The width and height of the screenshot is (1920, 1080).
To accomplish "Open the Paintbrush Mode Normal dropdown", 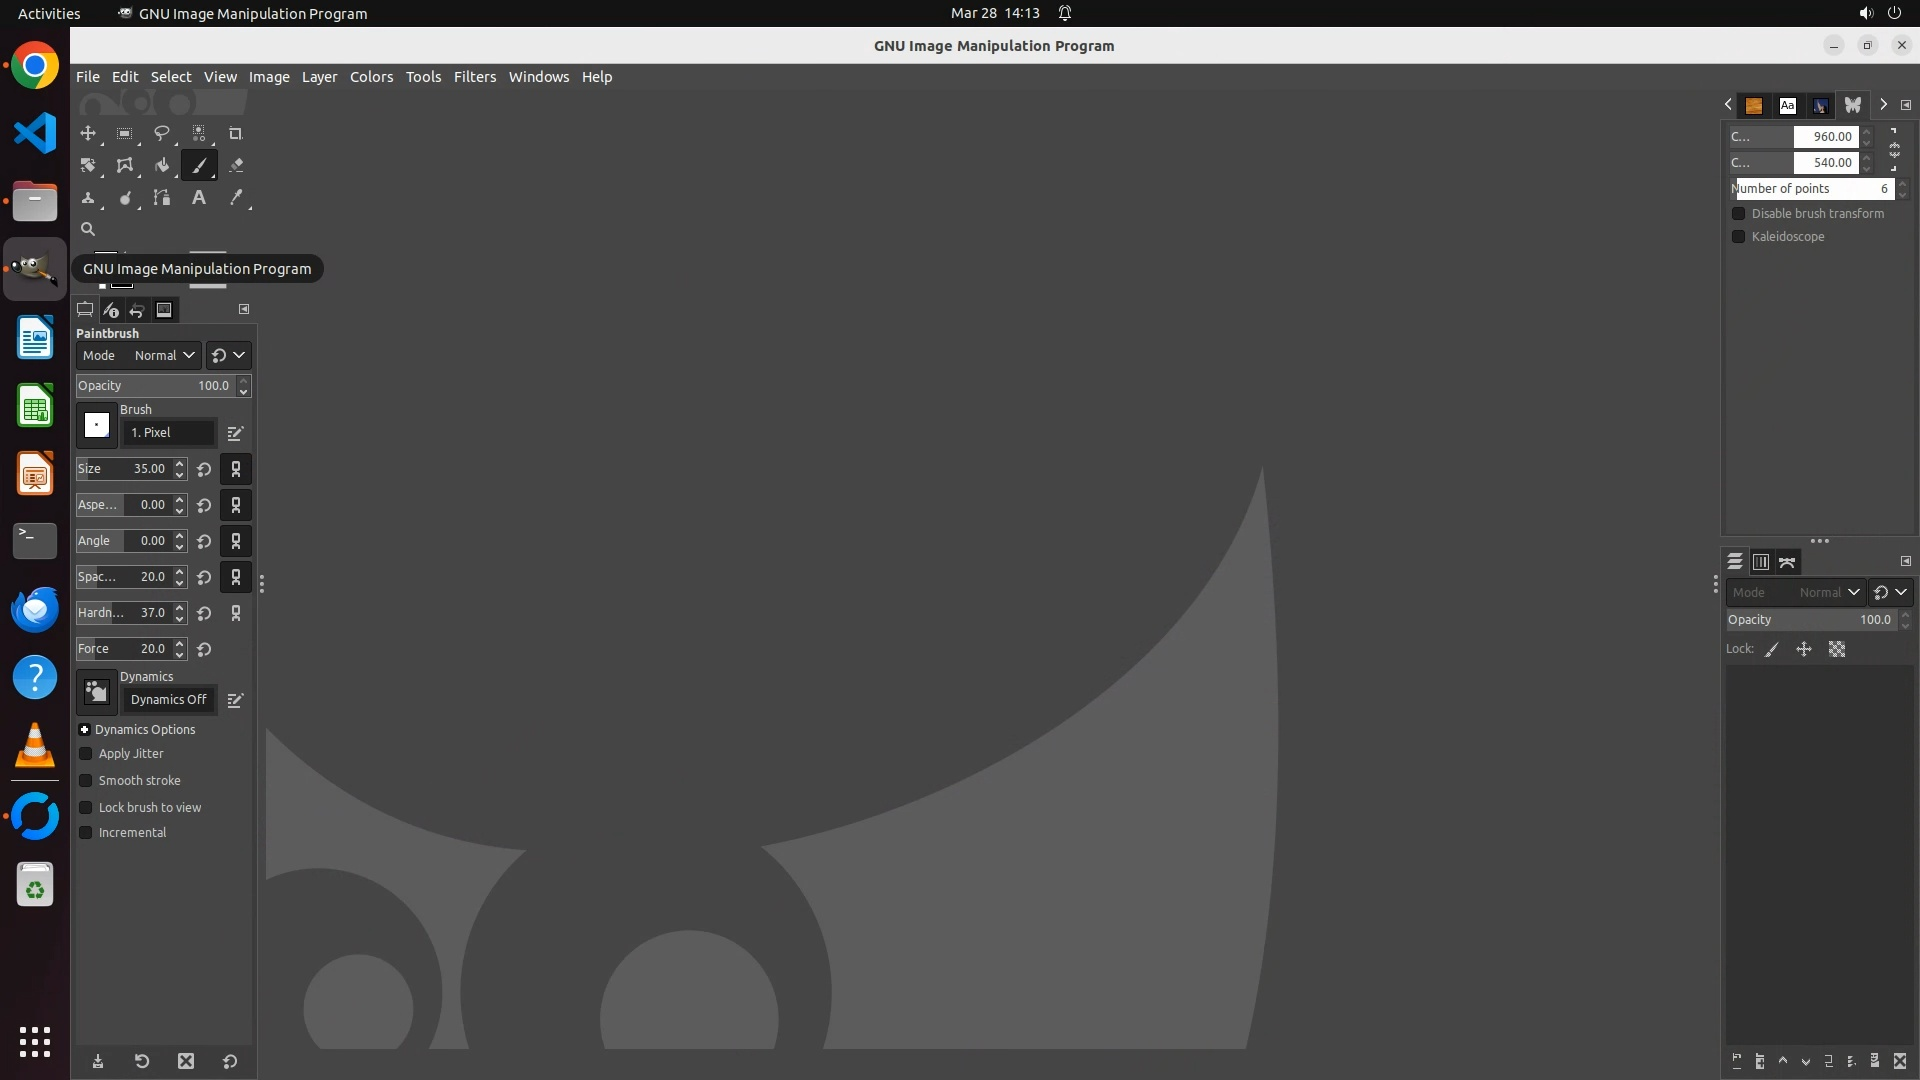I will [x=163, y=356].
